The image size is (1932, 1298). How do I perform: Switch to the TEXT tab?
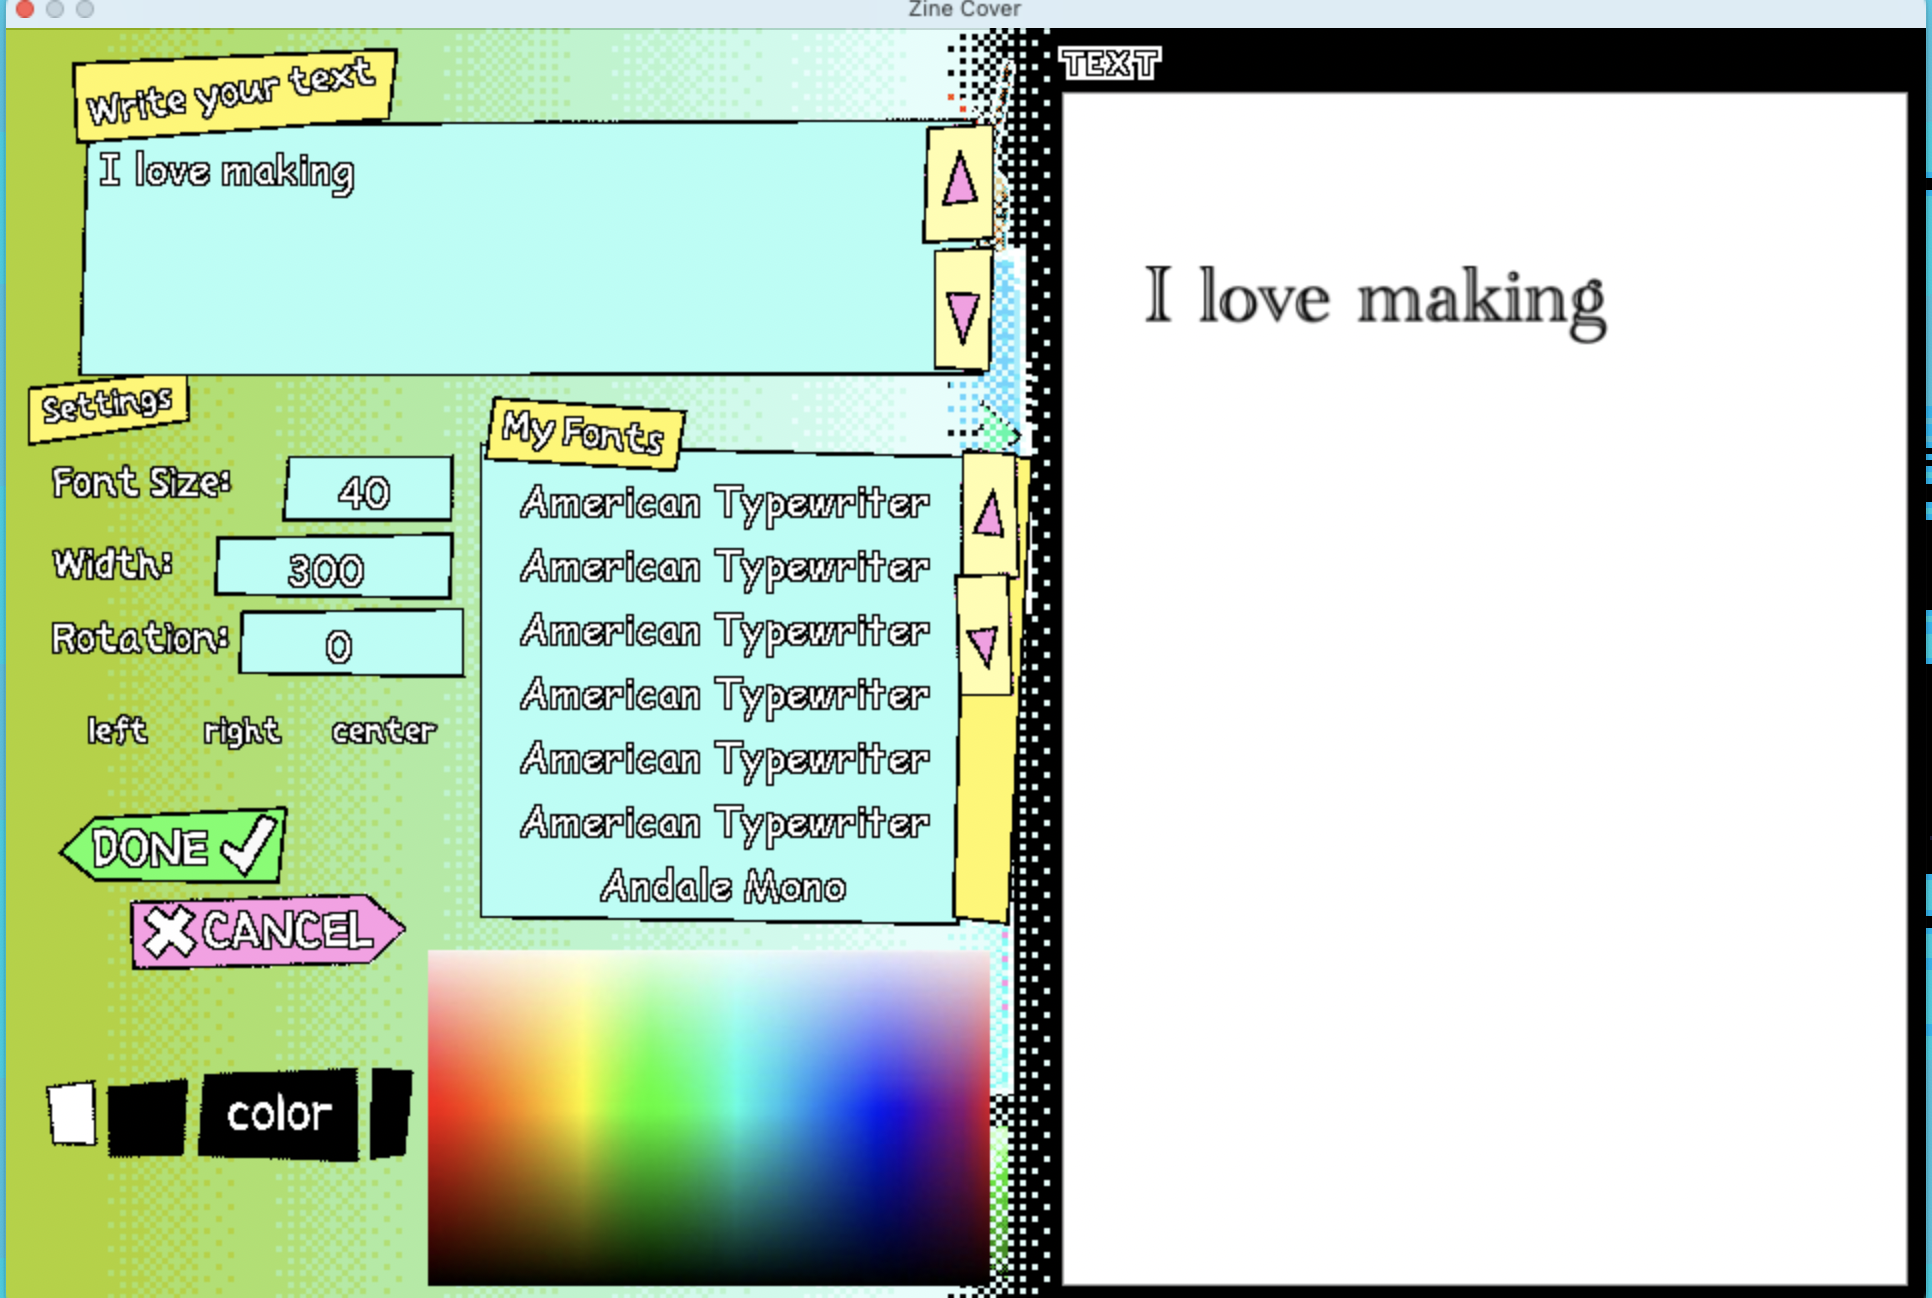point(1110,62)
